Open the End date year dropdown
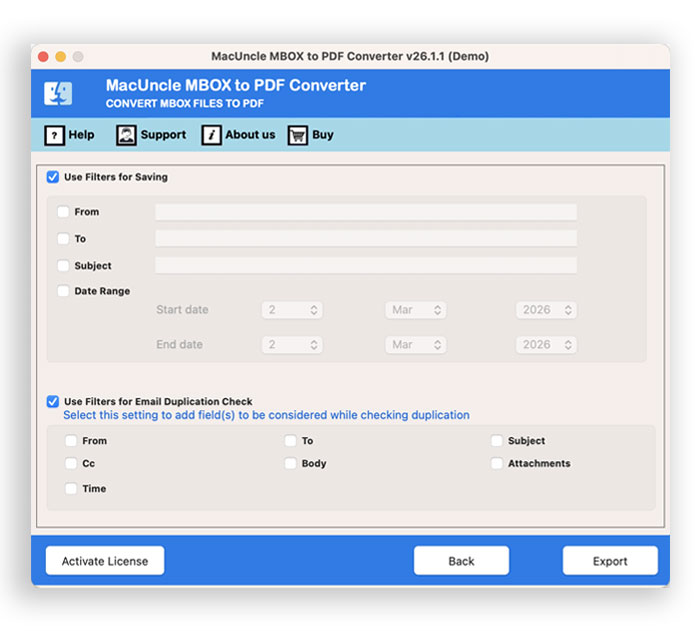 point(546,345)
